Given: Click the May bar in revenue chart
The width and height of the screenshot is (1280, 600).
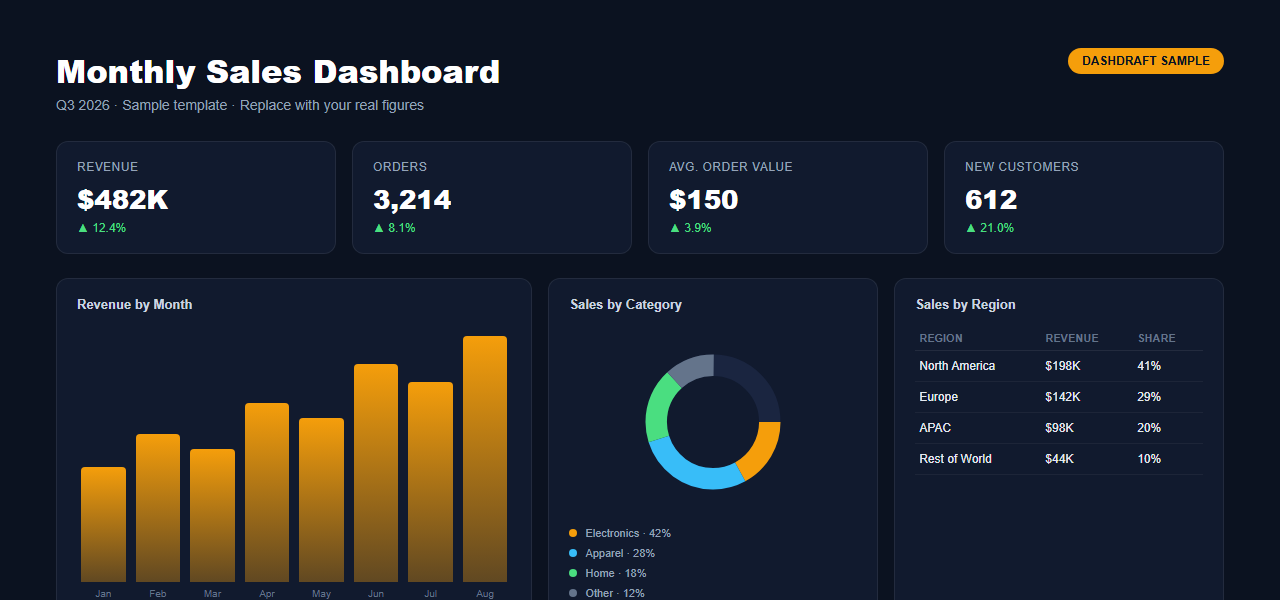Looking at the screenshot, I should click(x=321, y=500).
